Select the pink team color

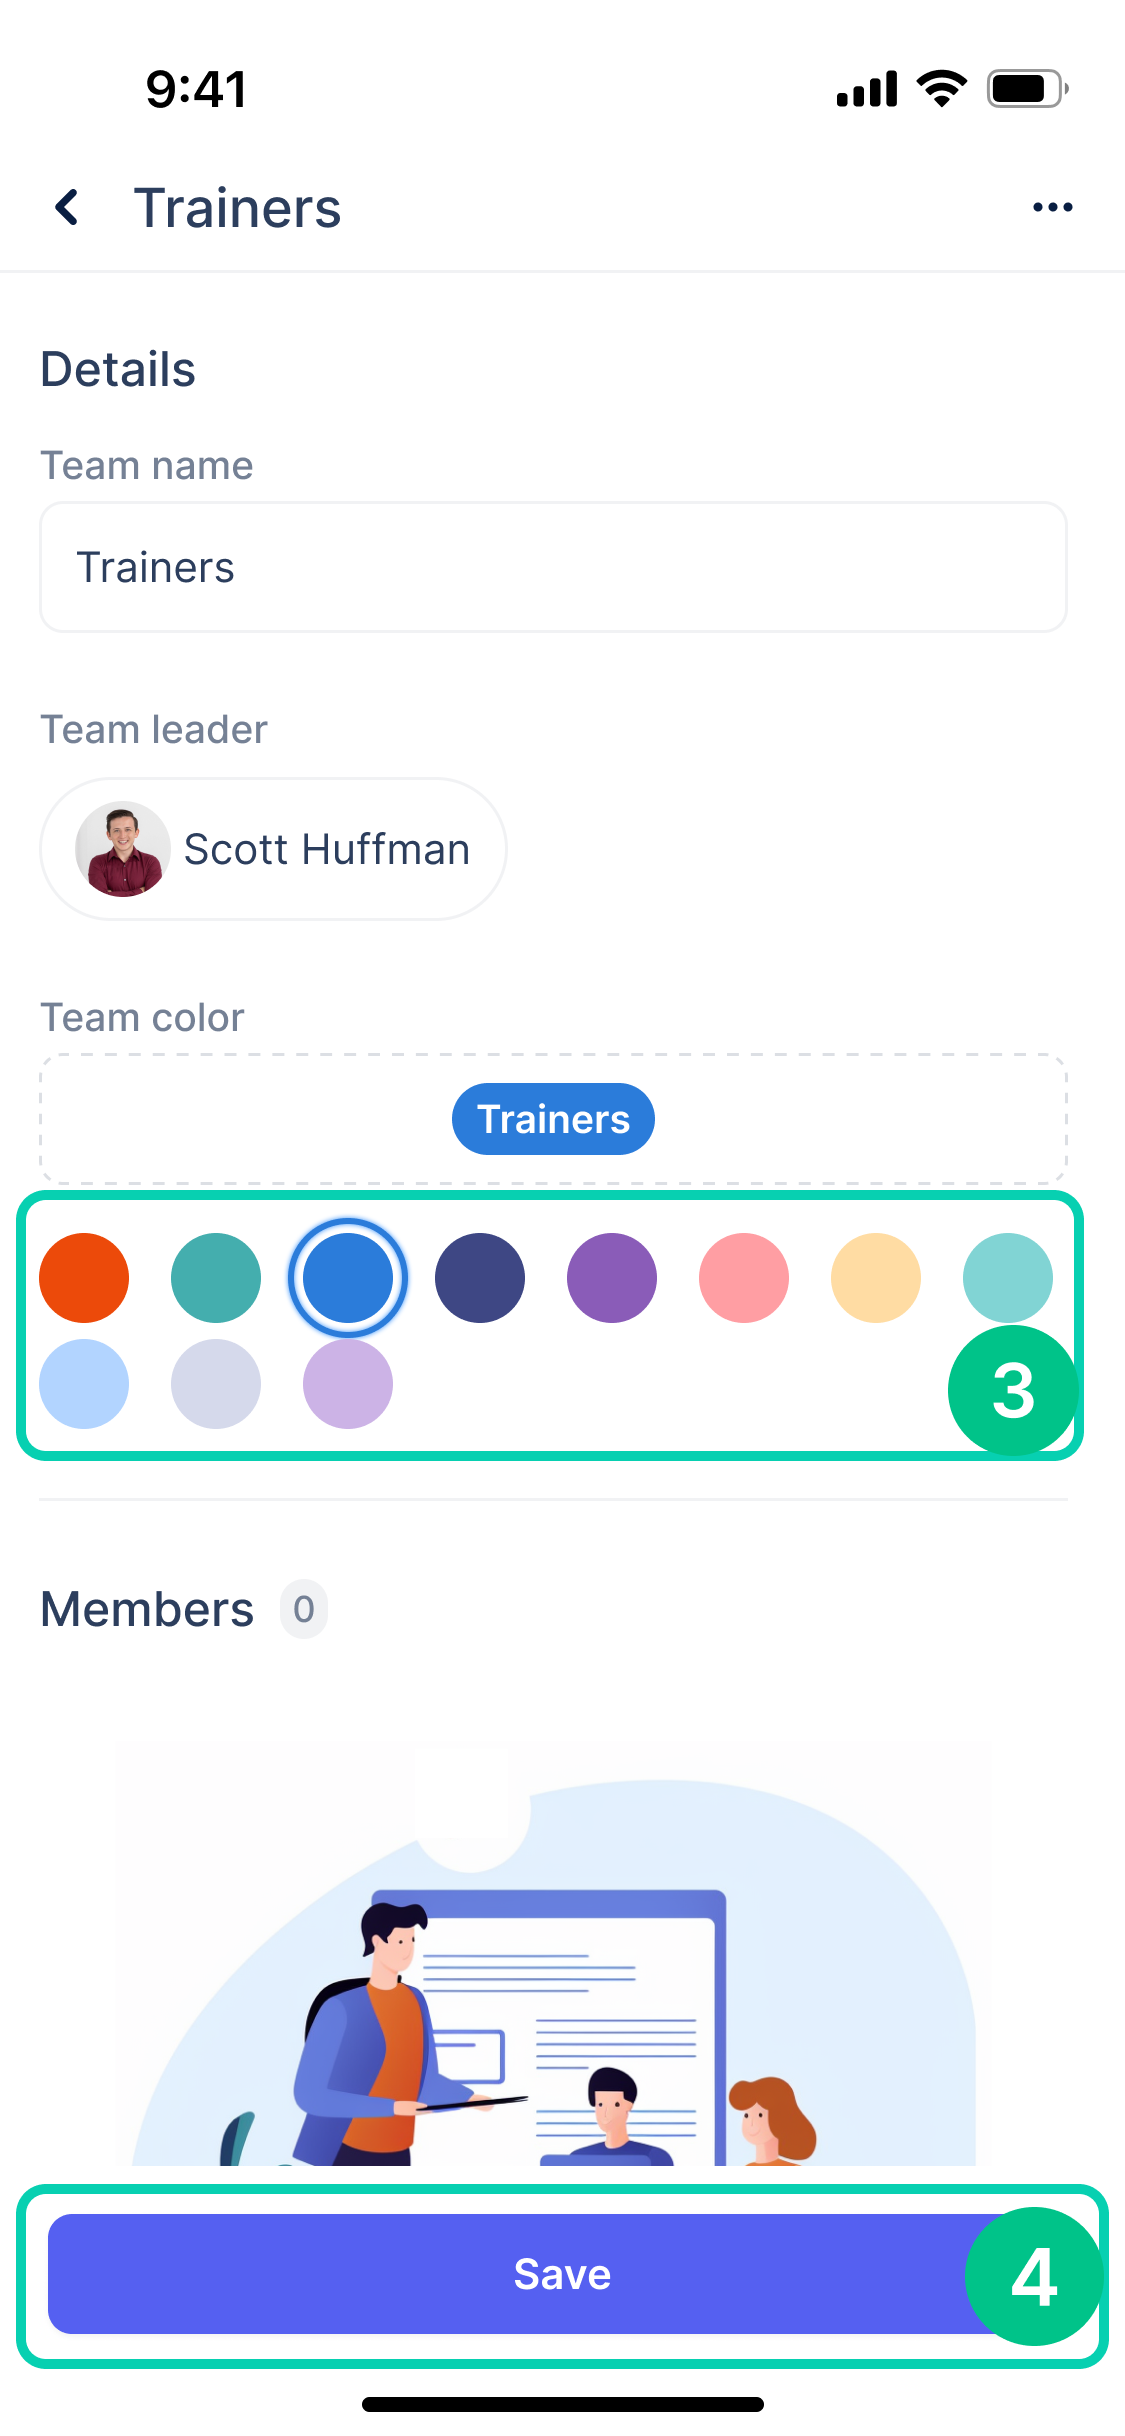[x=744, y=1277]
